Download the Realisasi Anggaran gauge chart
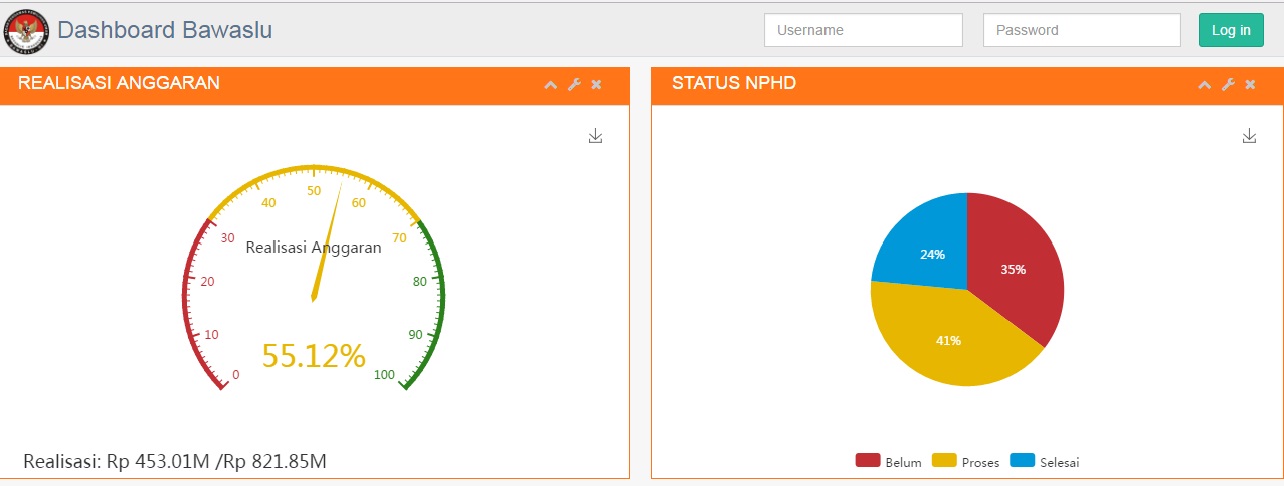This screenshot has height=486, width=1284. tap(595, 136)
